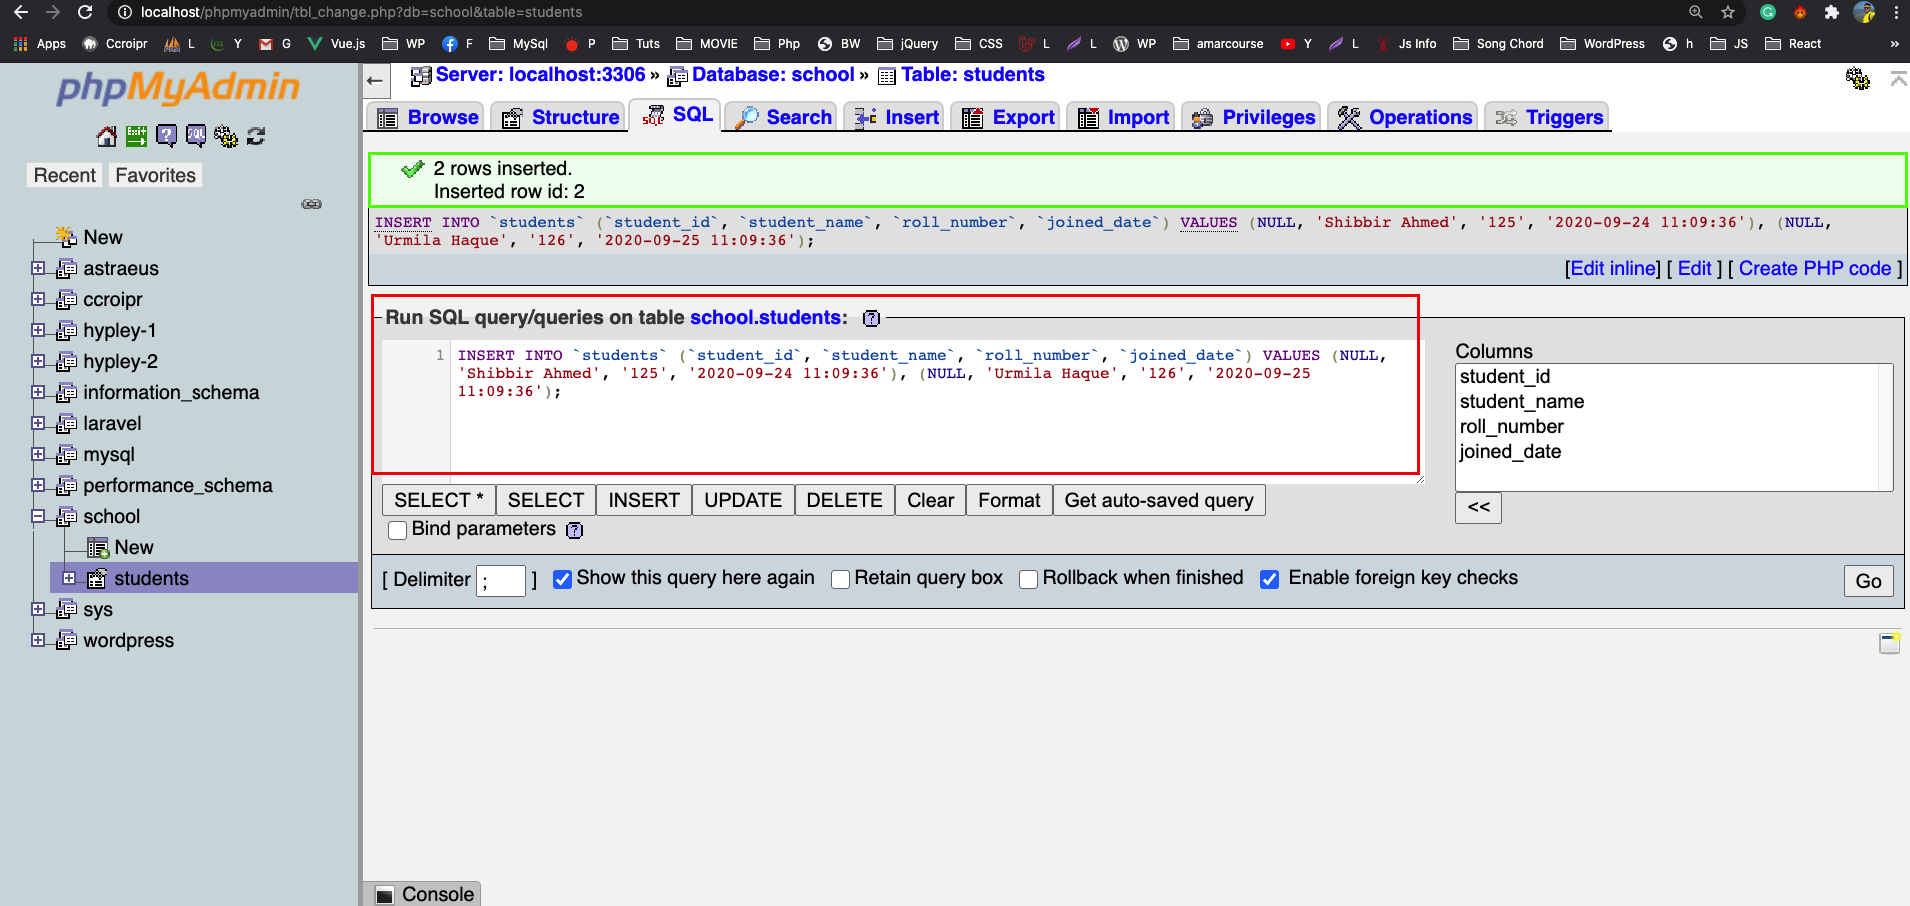1910x906 pixels.
Task: Select roll_number in Columns list
Action: point(1511,427)
